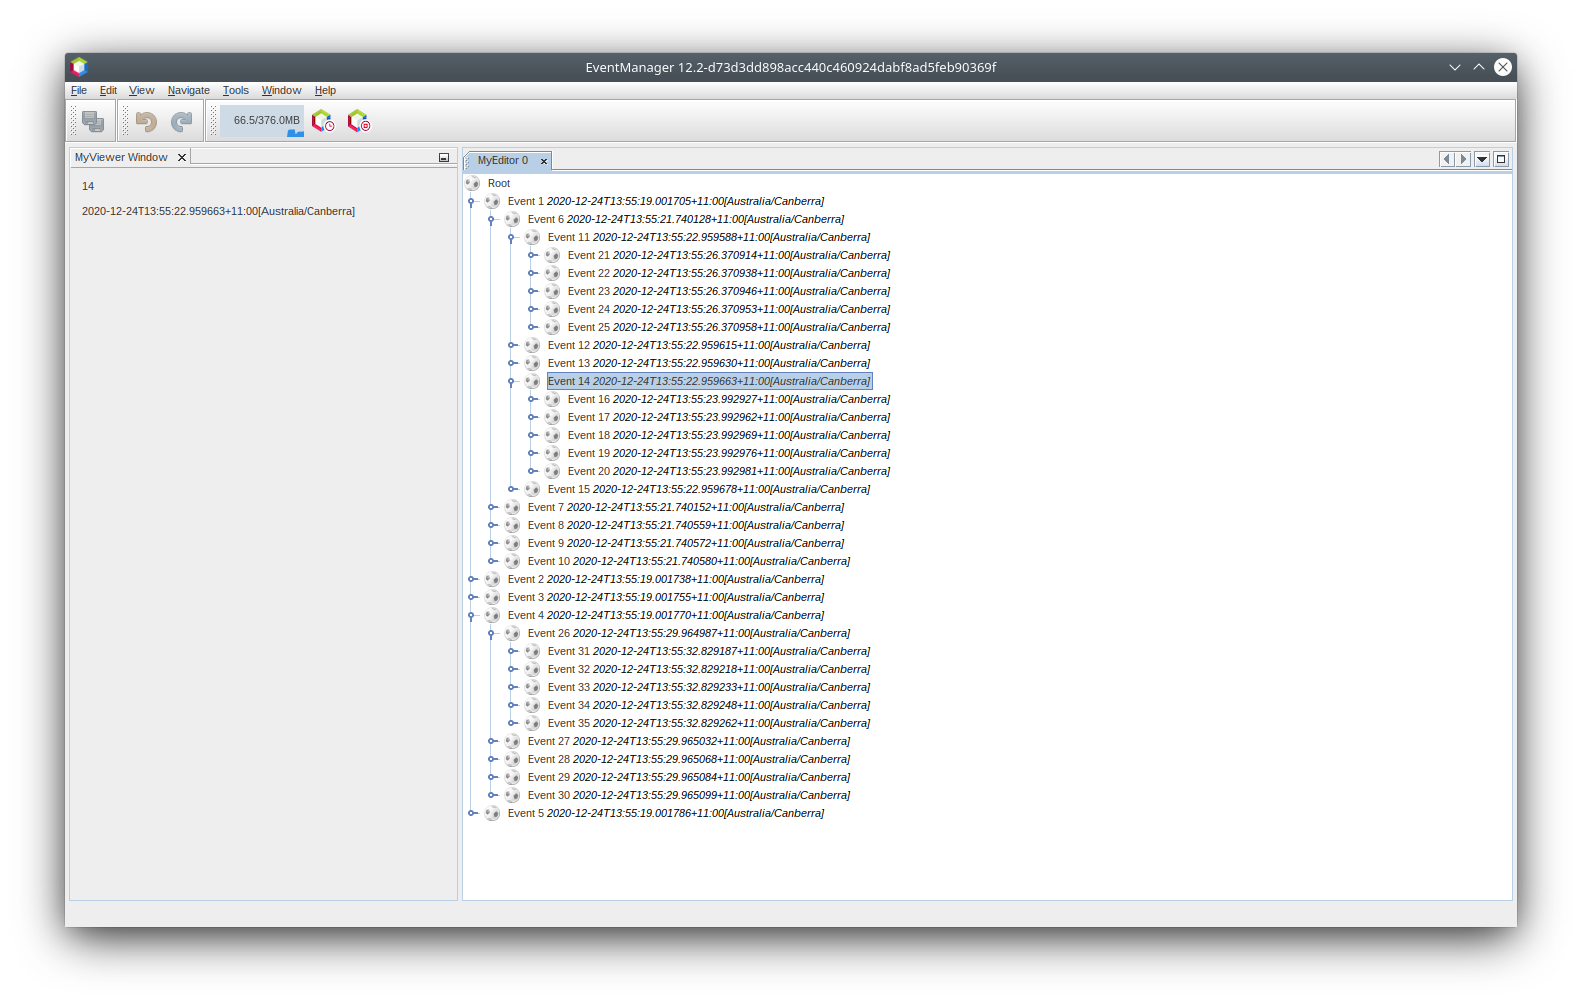Image resolution: width=1582 pixels, height=1004 pixels.
Task: Click the node icon beside Event 14
Action: pos(532,381)
